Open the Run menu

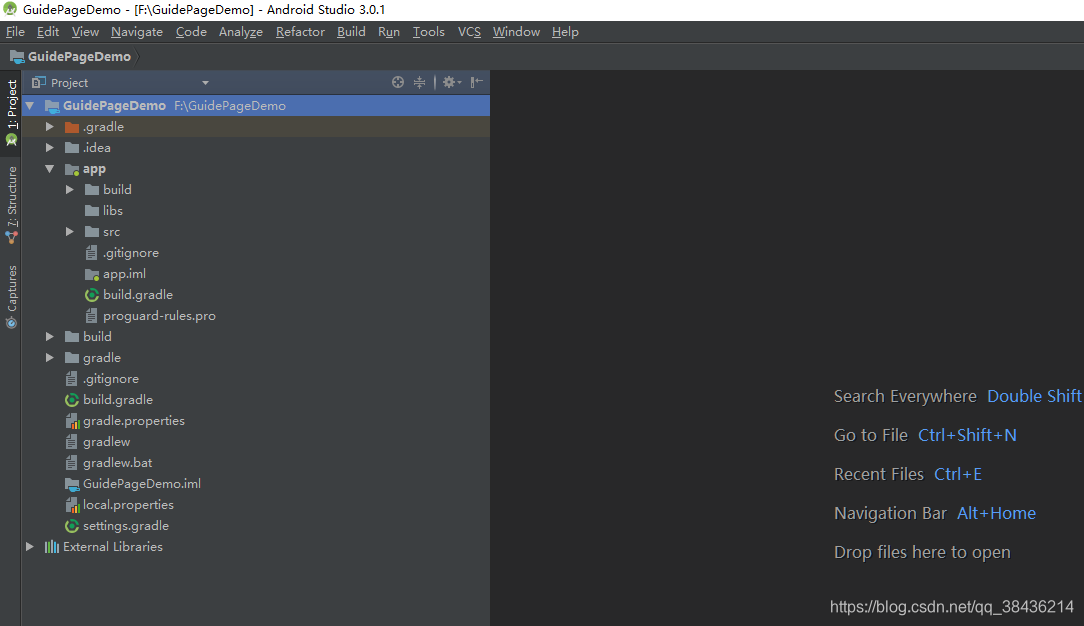click(x=389, y=32)
